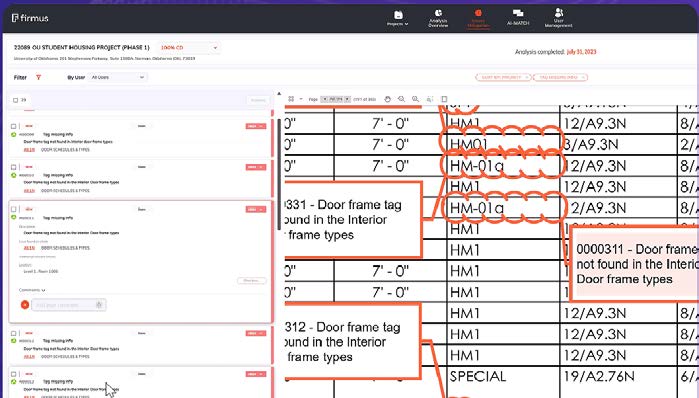Open the Projects folder icon menu

[398, 15]
